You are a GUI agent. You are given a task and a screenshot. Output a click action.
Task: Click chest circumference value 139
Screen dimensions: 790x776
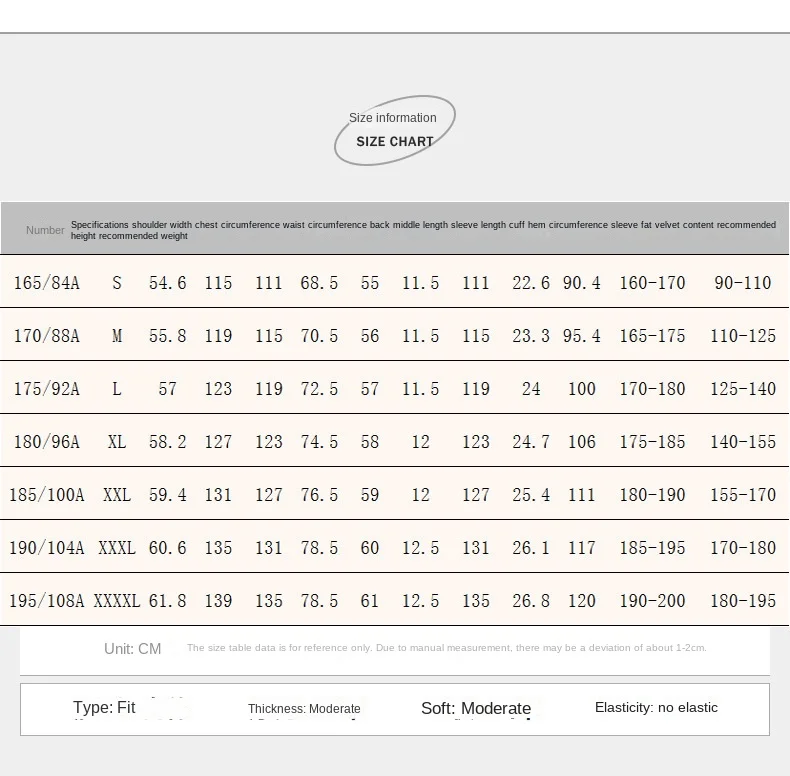(218, 601)
